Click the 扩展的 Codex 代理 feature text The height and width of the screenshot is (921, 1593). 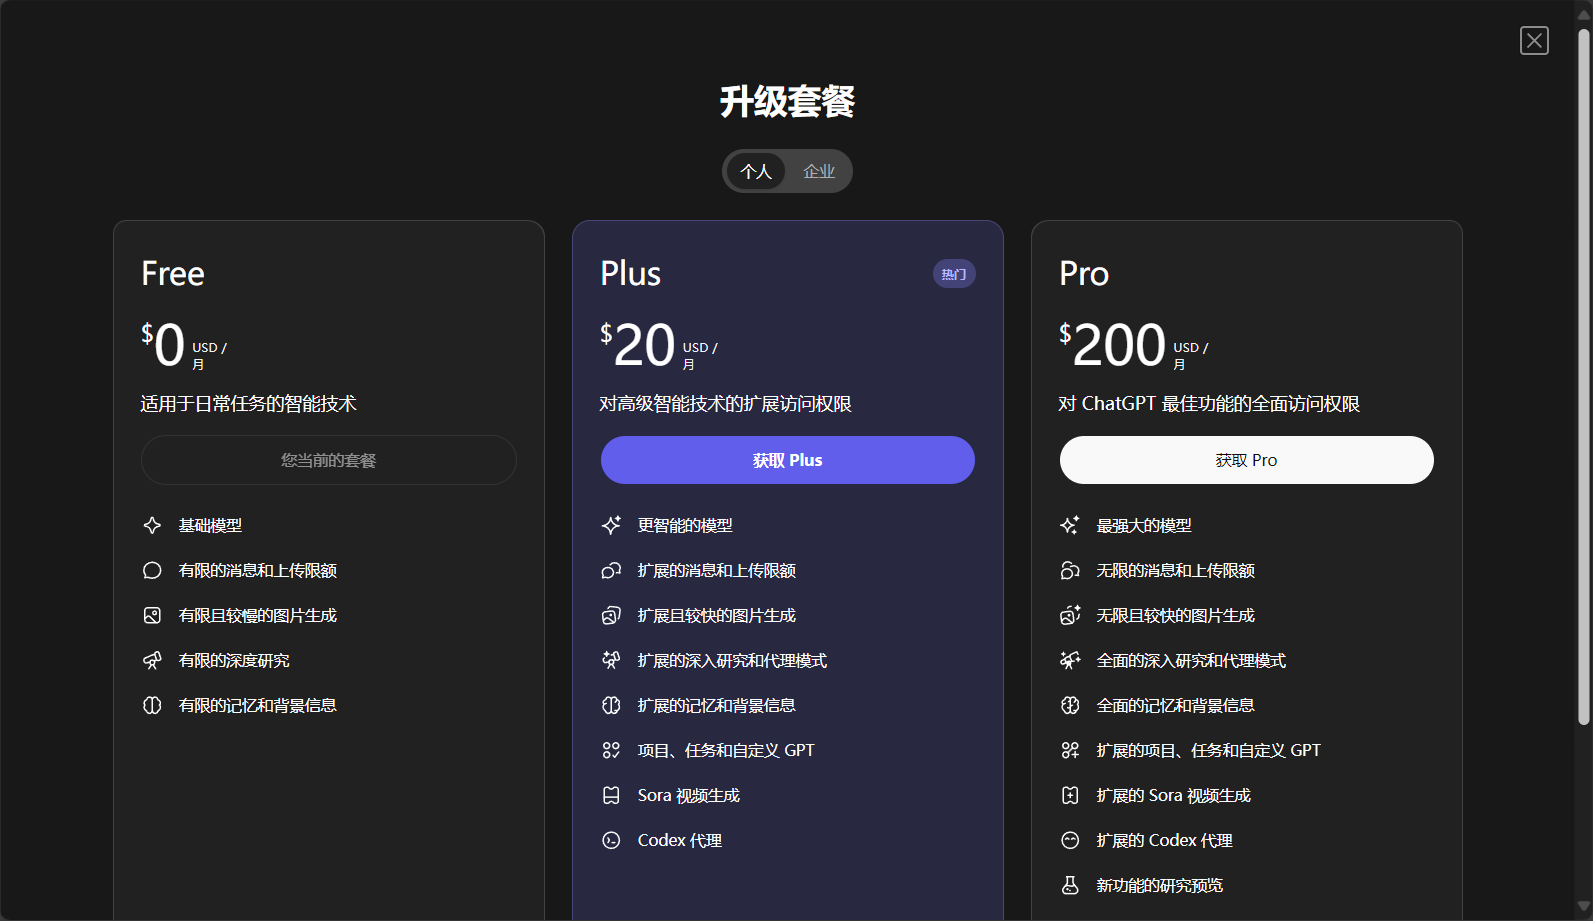(x=1165, y=840)
